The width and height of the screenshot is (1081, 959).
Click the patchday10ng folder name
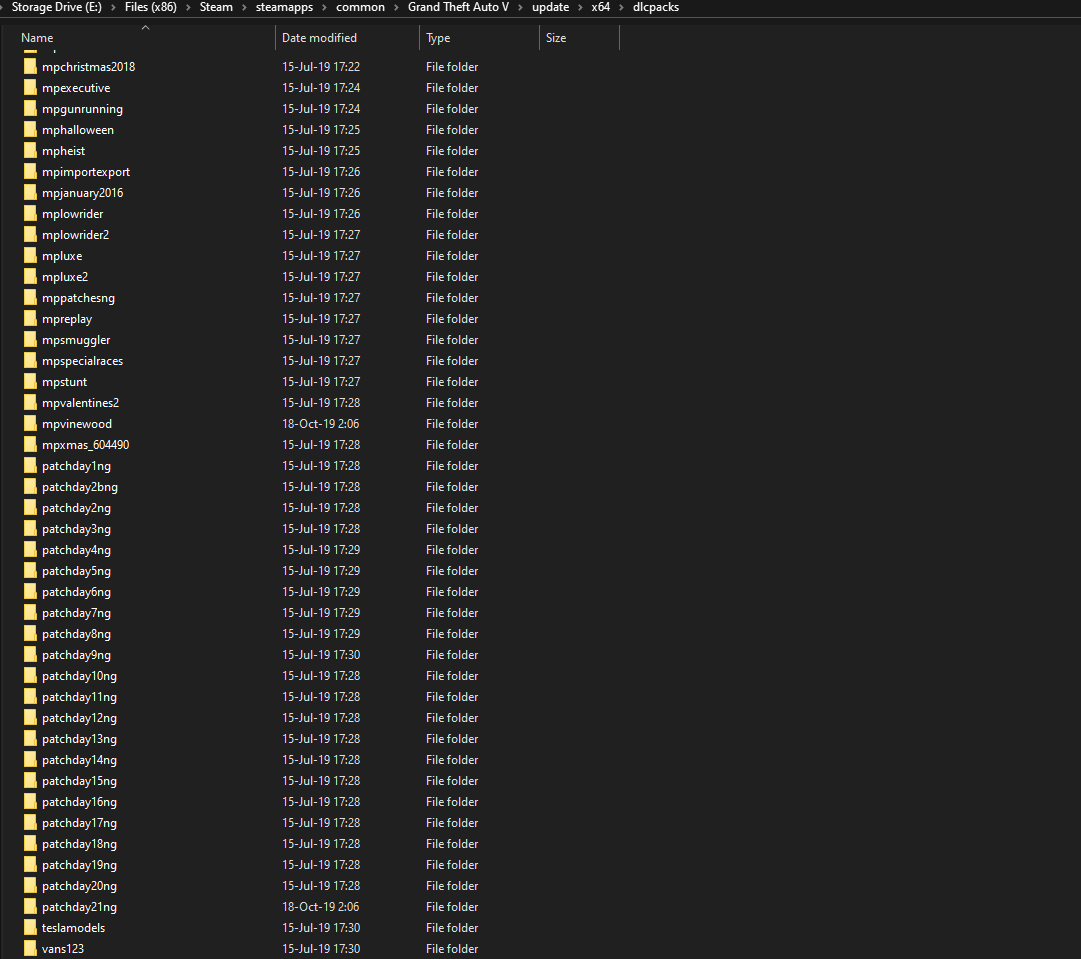pyautogui.click(x=79, y=676)
